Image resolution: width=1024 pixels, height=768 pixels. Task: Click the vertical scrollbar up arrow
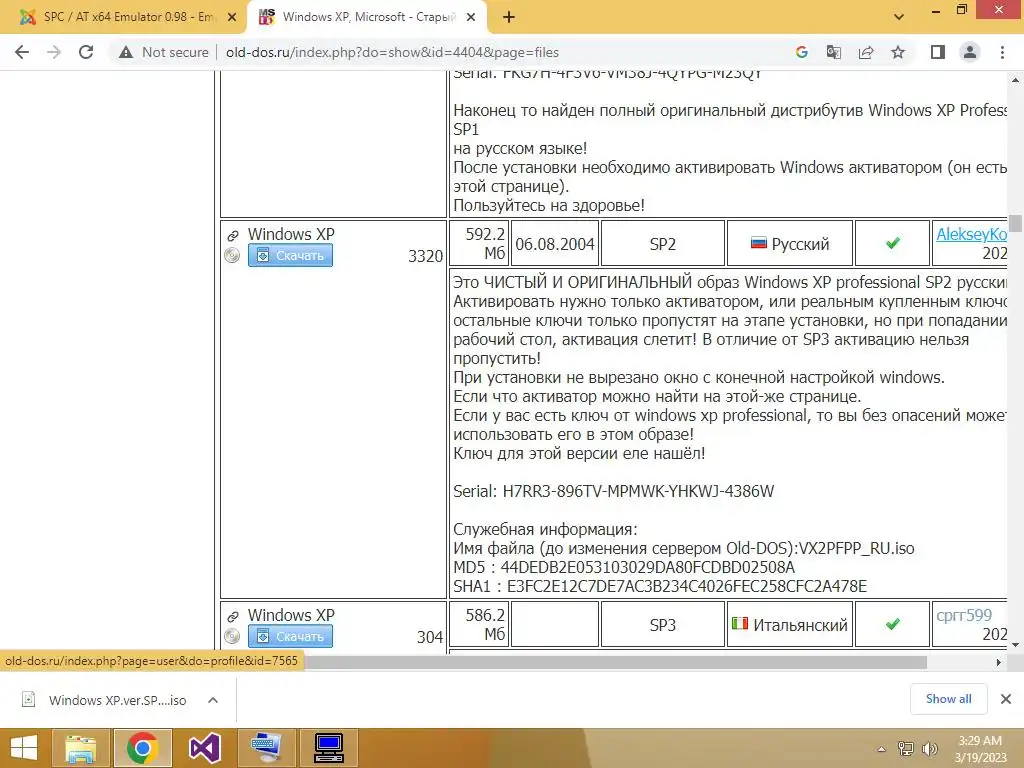[x=1015, y=80]
